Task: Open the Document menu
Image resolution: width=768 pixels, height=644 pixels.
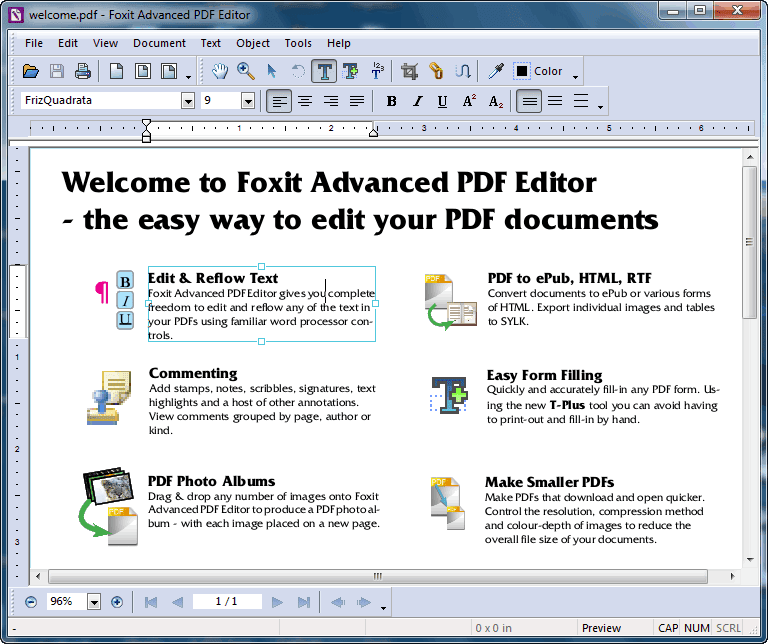Action: pyautogui.click(x=159, y=43)
